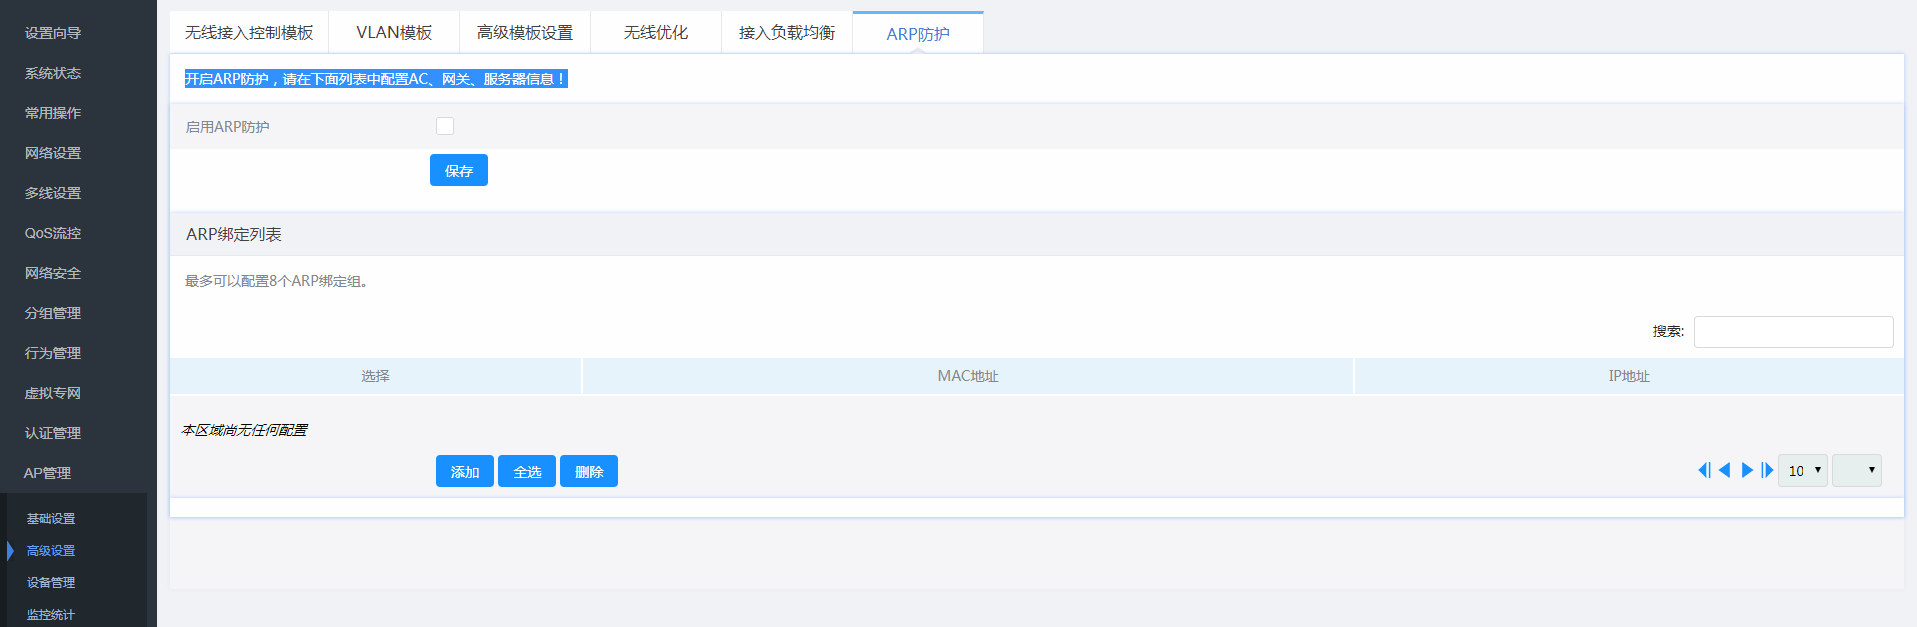Image resolution: width=1917 pixels, height=627 pixels.
Task: Select the 无线优化 tab
Action: click(656, 33)
